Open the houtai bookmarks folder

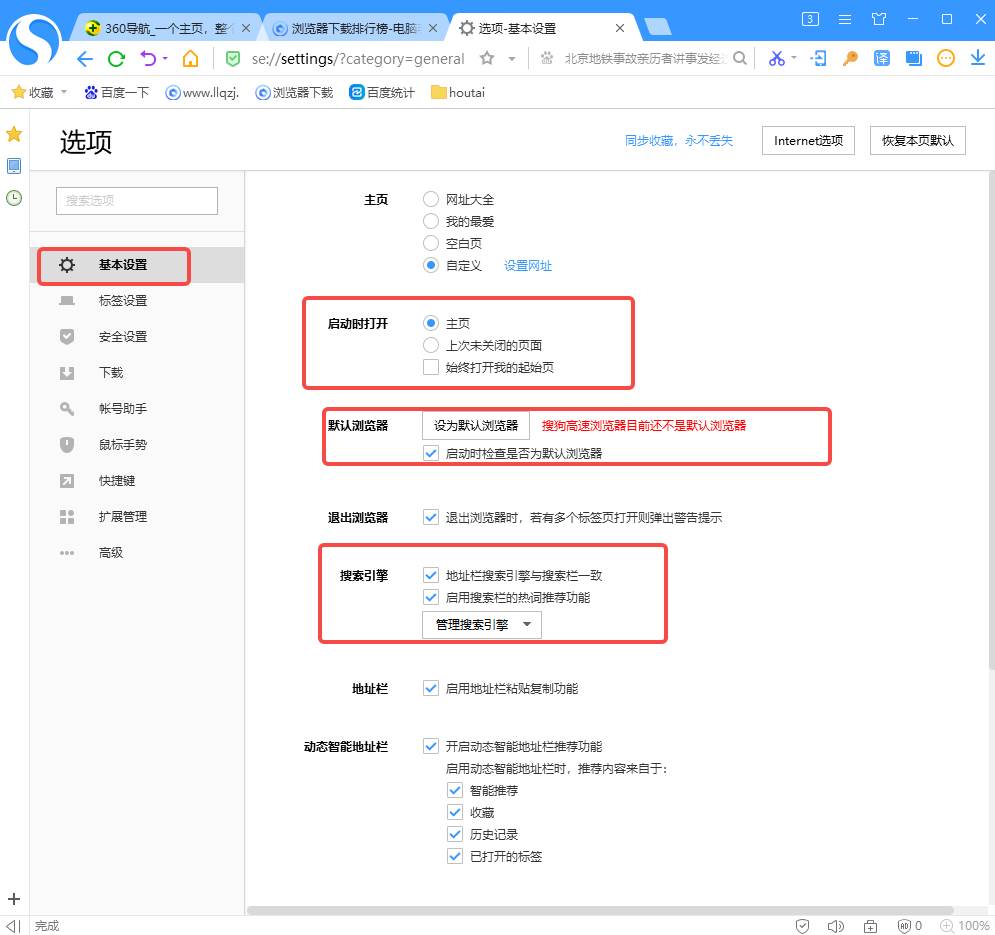(458, 93)
